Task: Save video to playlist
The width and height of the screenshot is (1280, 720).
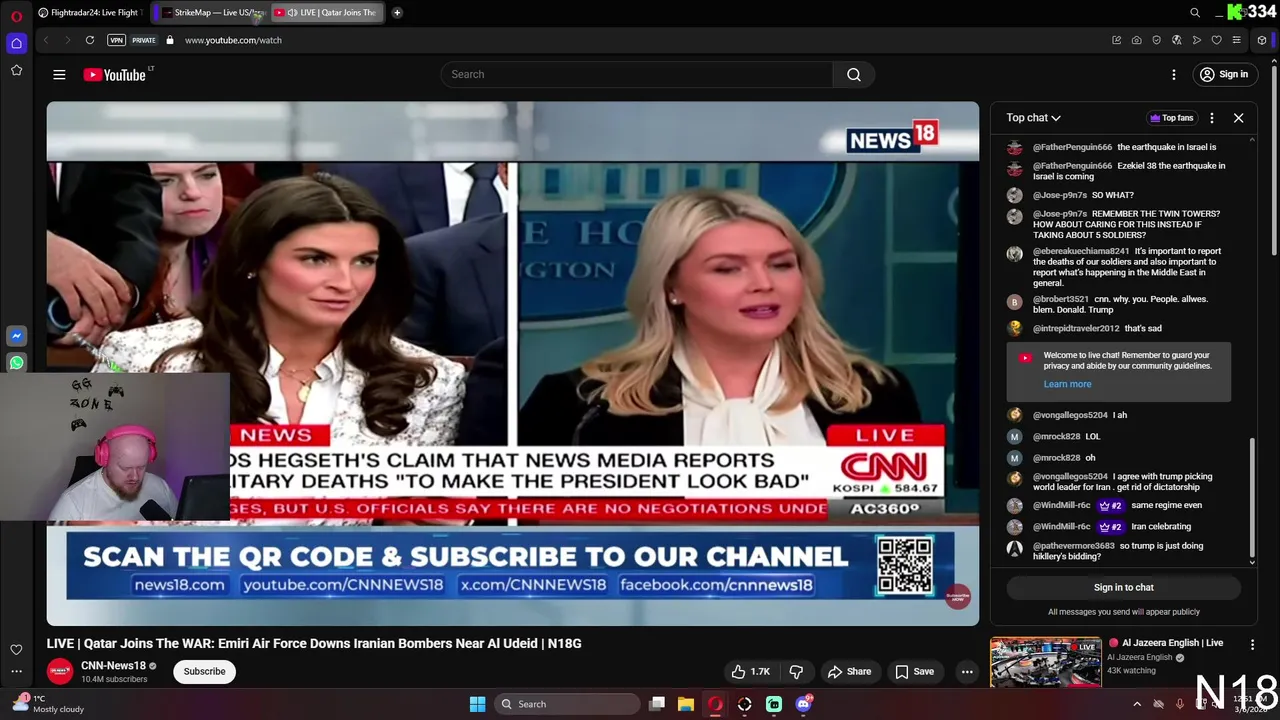Action: click(x=913, y=672)
